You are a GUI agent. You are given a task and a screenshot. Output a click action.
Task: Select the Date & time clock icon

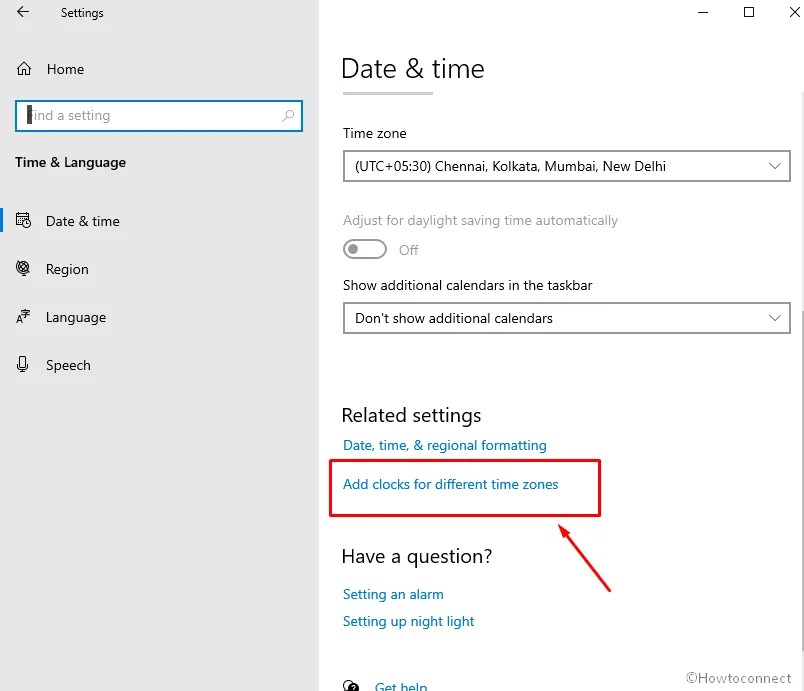(22, 220)
